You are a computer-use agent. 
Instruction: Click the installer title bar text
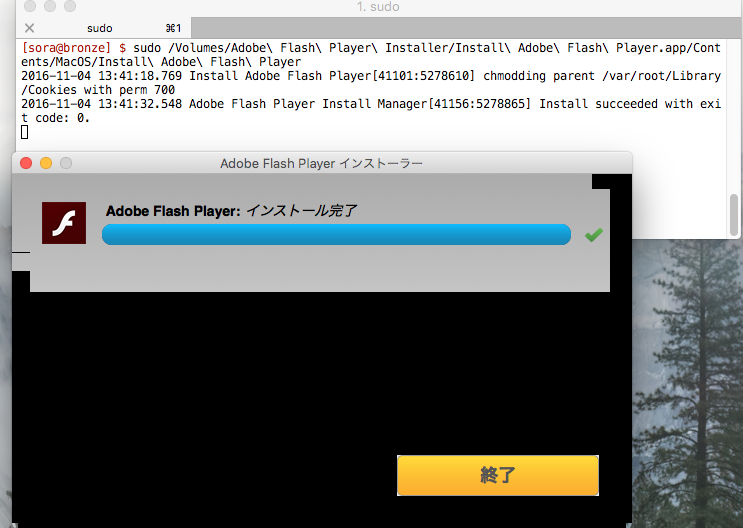321,163
